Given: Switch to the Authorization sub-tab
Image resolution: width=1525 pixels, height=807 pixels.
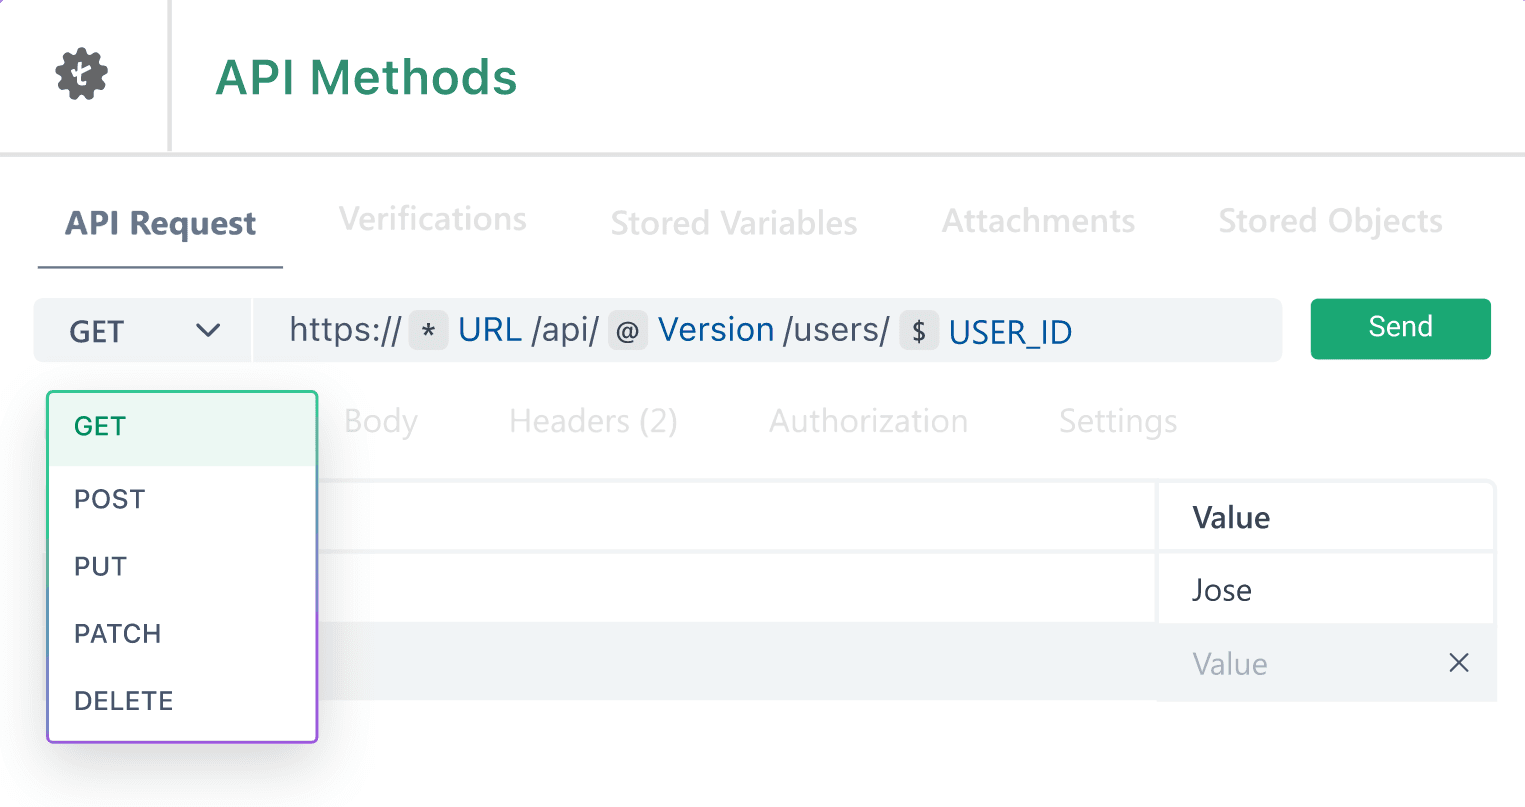Looking at the screenshot, I should [x=868, y=421].
